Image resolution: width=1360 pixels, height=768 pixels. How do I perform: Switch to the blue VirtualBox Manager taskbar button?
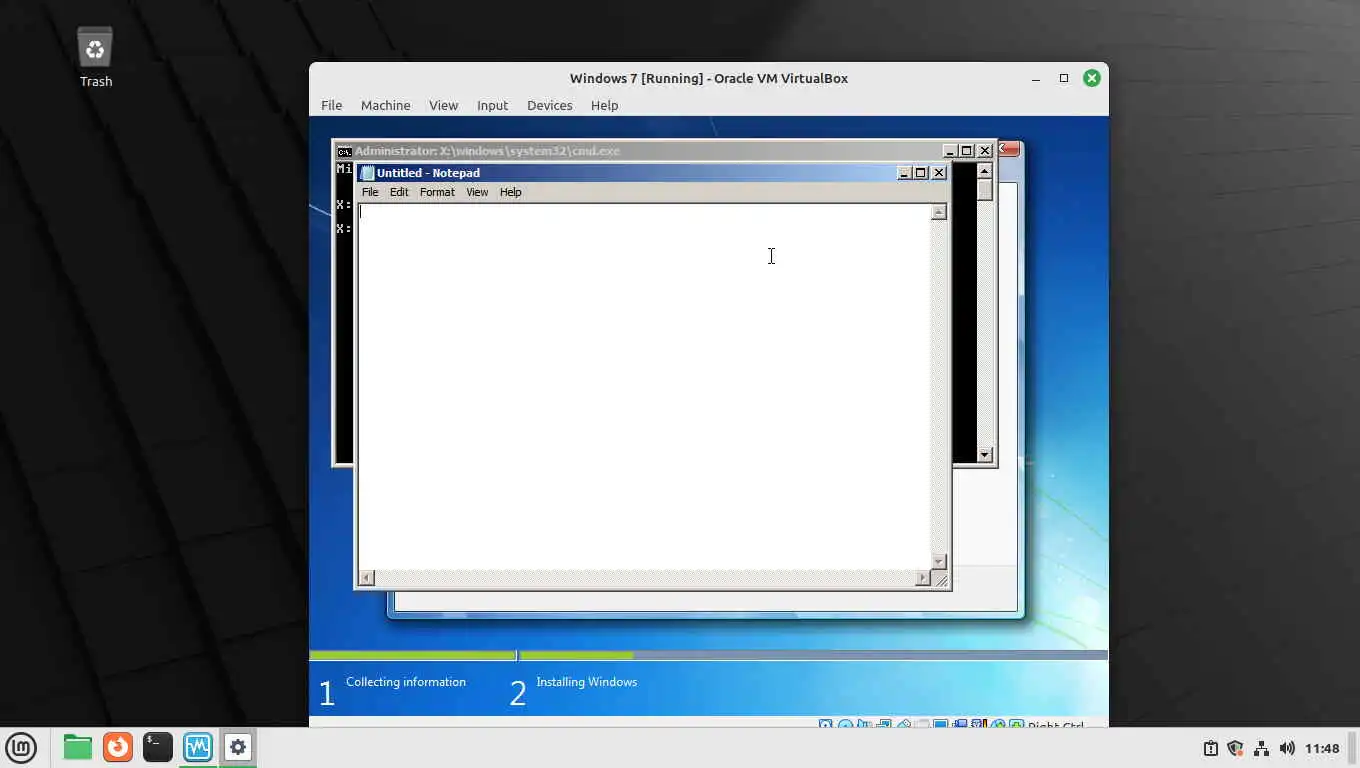198,747
